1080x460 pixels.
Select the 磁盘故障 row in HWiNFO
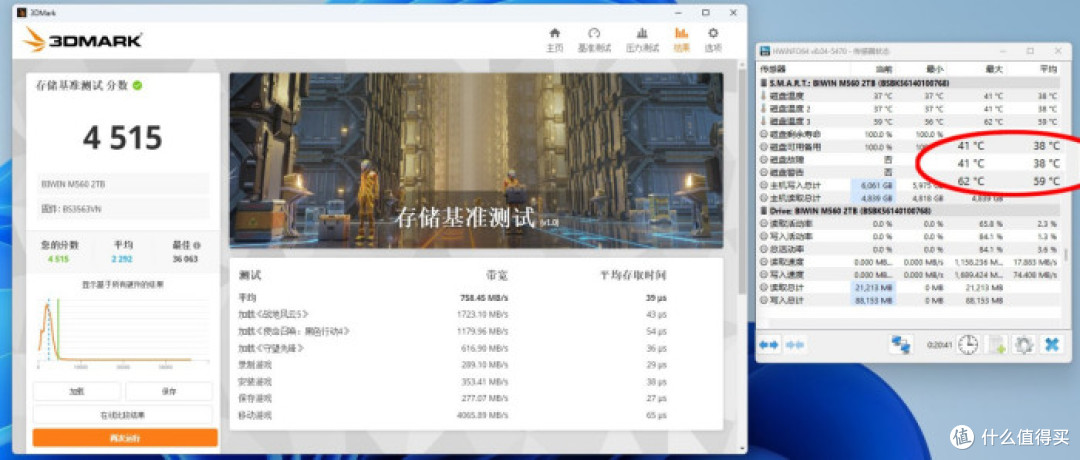click(x=911, y=159)
